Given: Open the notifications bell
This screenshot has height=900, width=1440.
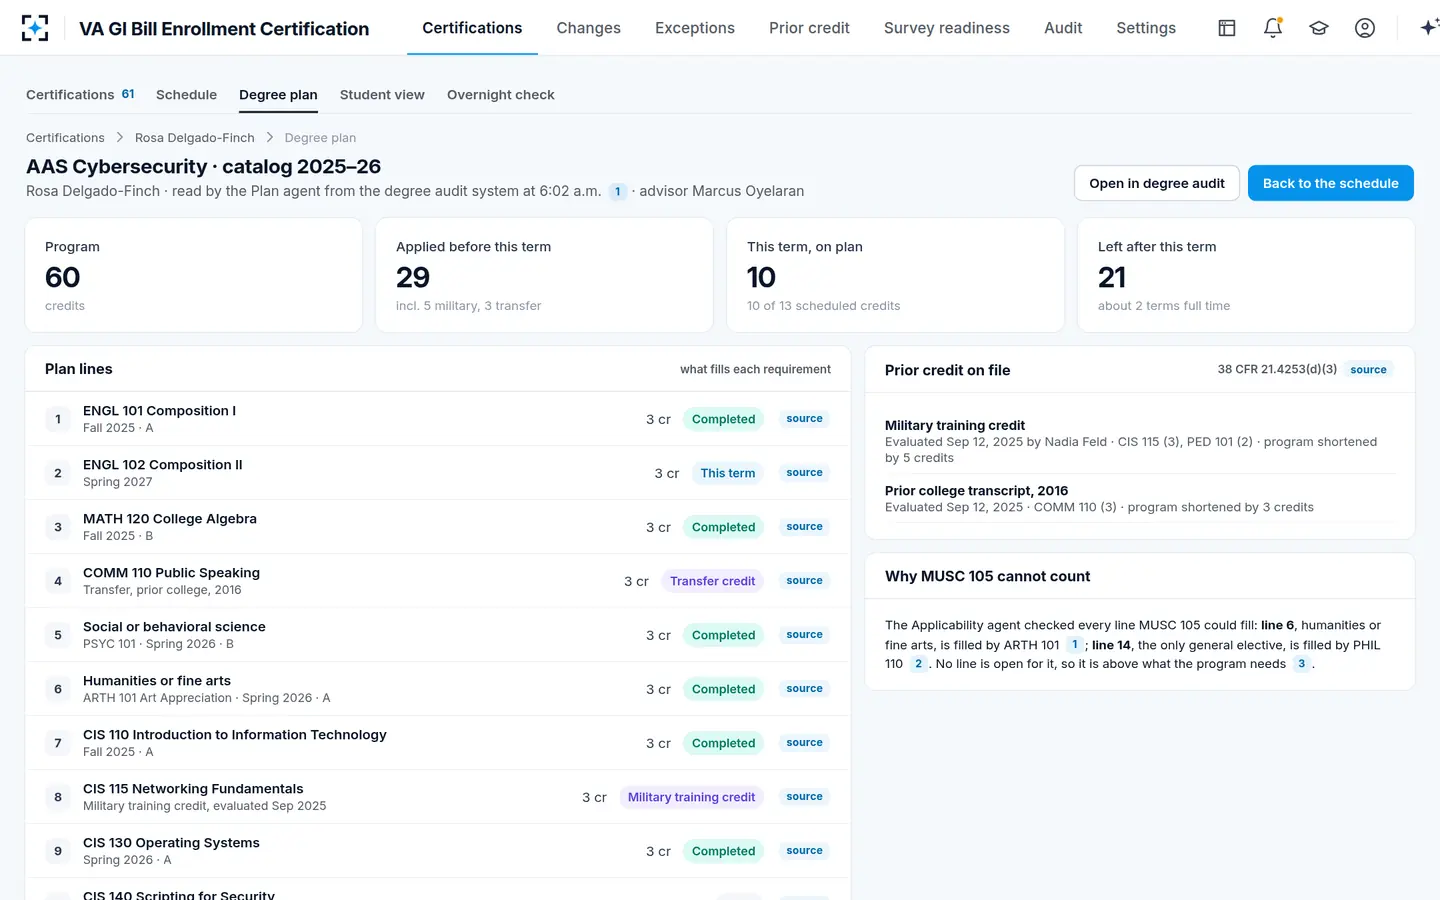Looking at the screenshot, I should click(x=1273, y=28).
